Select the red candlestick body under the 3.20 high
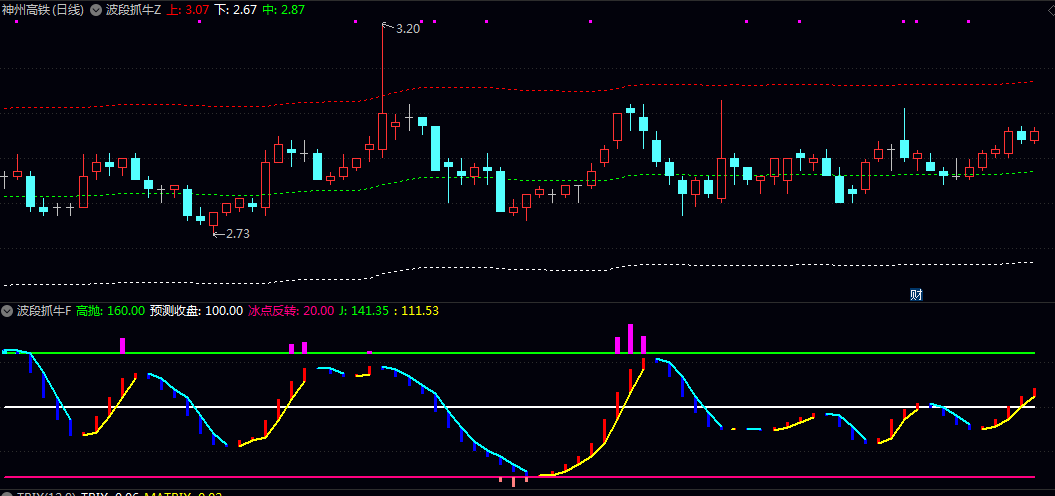The height and width of the screenshot is (496, 1055). coord(382,131)
